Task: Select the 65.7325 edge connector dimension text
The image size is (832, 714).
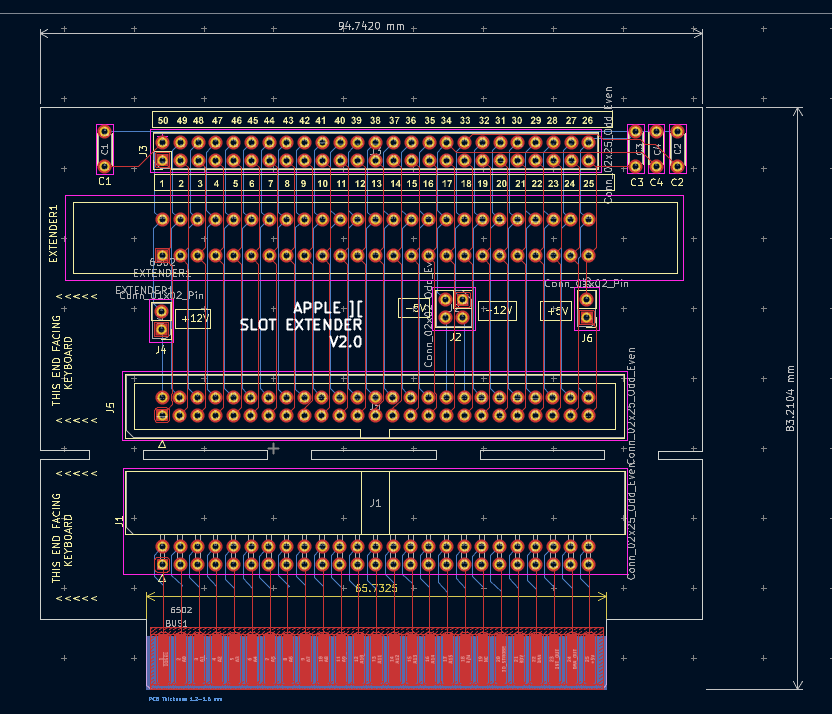Action: [x=376, y=588]
